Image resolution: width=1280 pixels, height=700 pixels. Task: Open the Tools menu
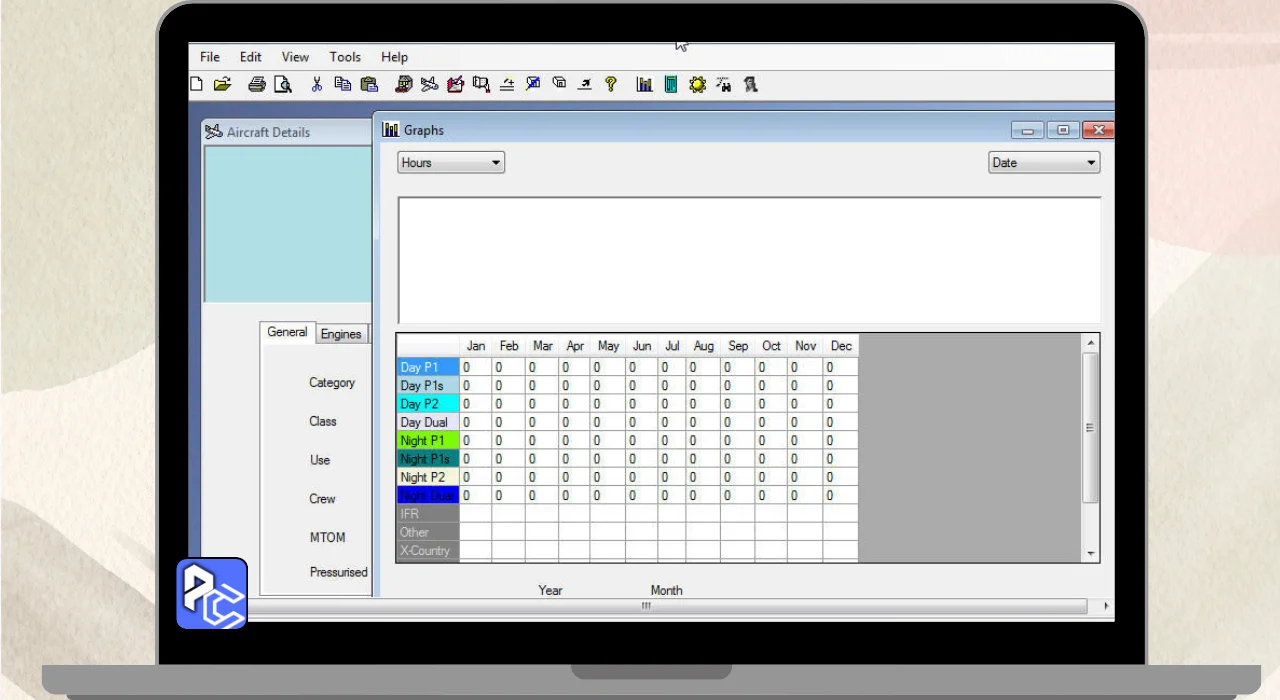click(345, 57)
